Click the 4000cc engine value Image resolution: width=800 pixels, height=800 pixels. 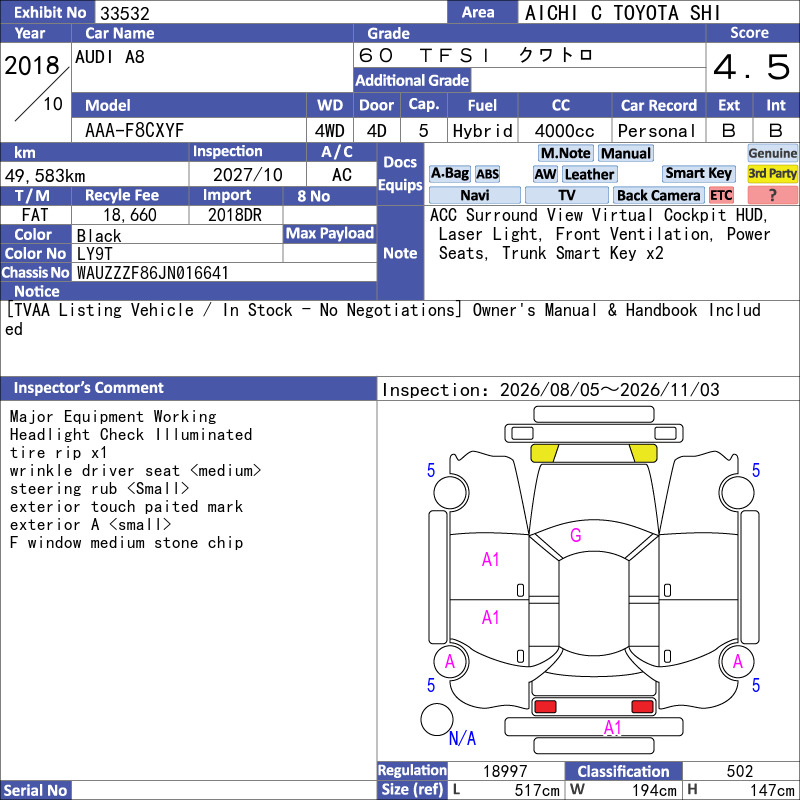(564, 131)
